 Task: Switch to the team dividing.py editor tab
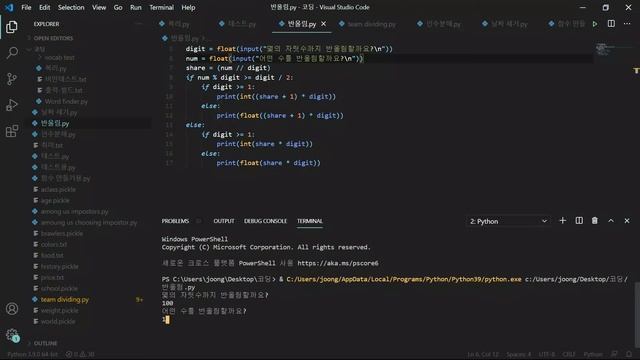367,24
